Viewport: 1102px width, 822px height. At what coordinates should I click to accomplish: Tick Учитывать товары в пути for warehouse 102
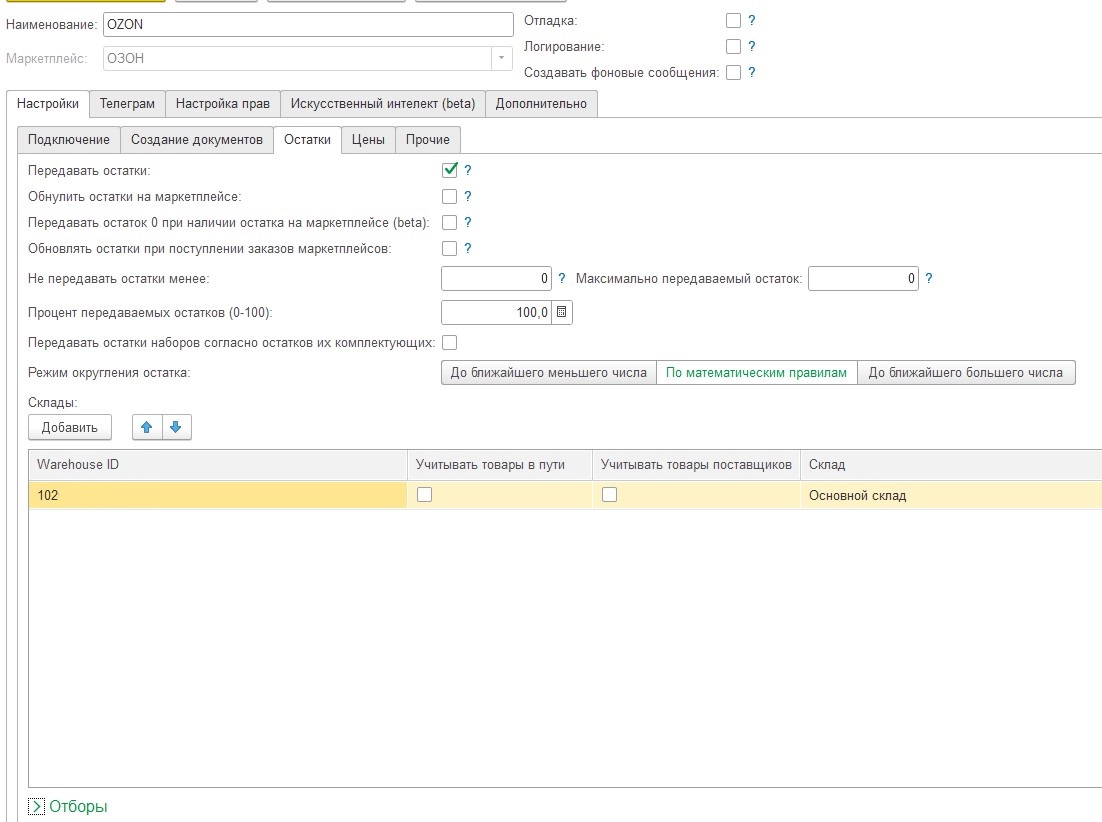[424, 495]
